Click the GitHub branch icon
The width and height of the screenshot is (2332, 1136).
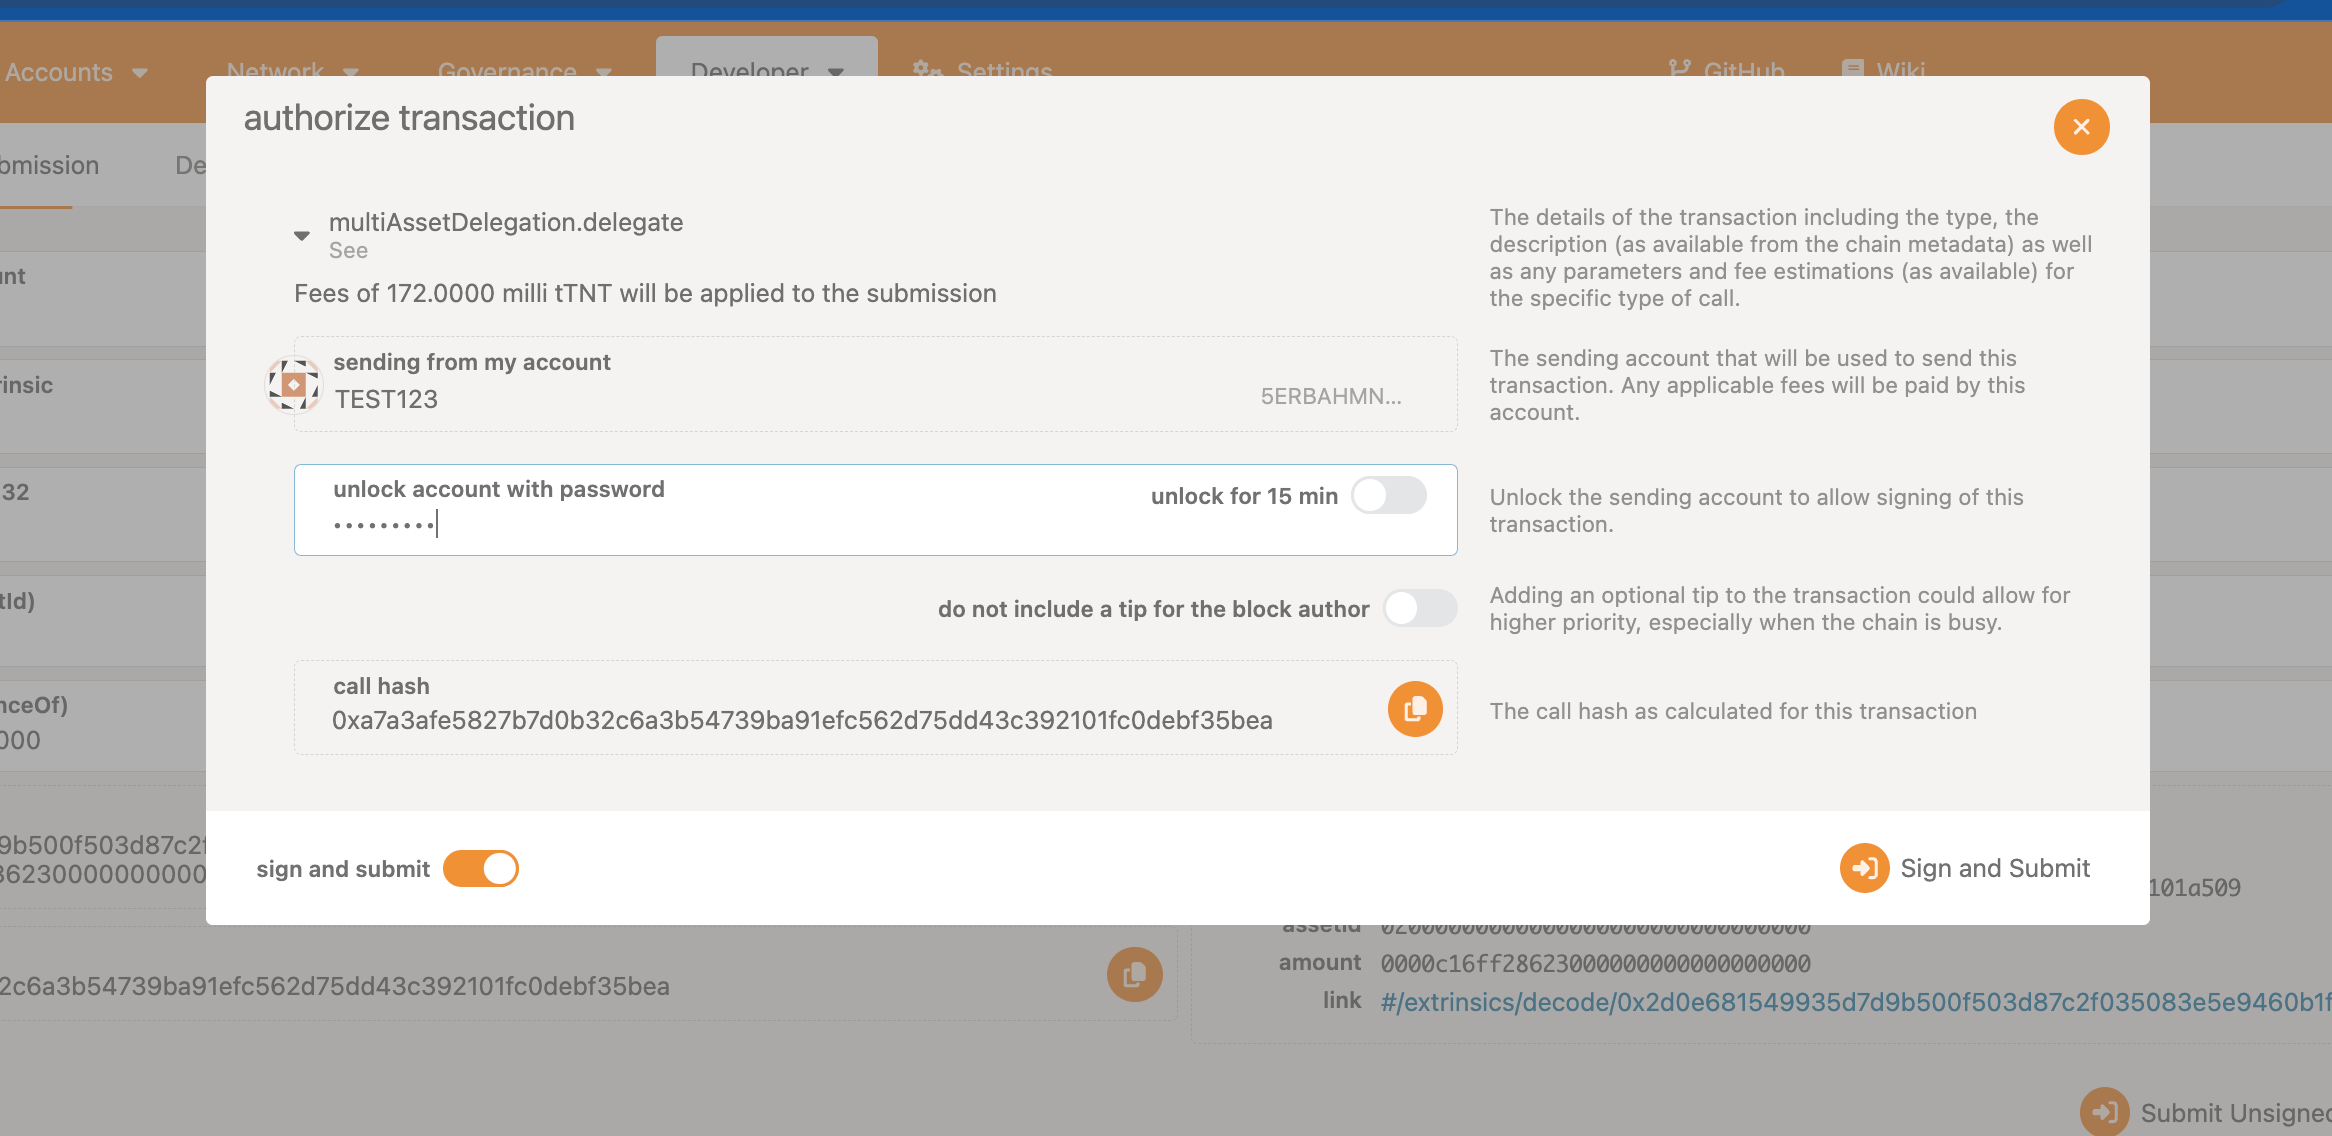pyautogui.click(x=1679, y=69)
